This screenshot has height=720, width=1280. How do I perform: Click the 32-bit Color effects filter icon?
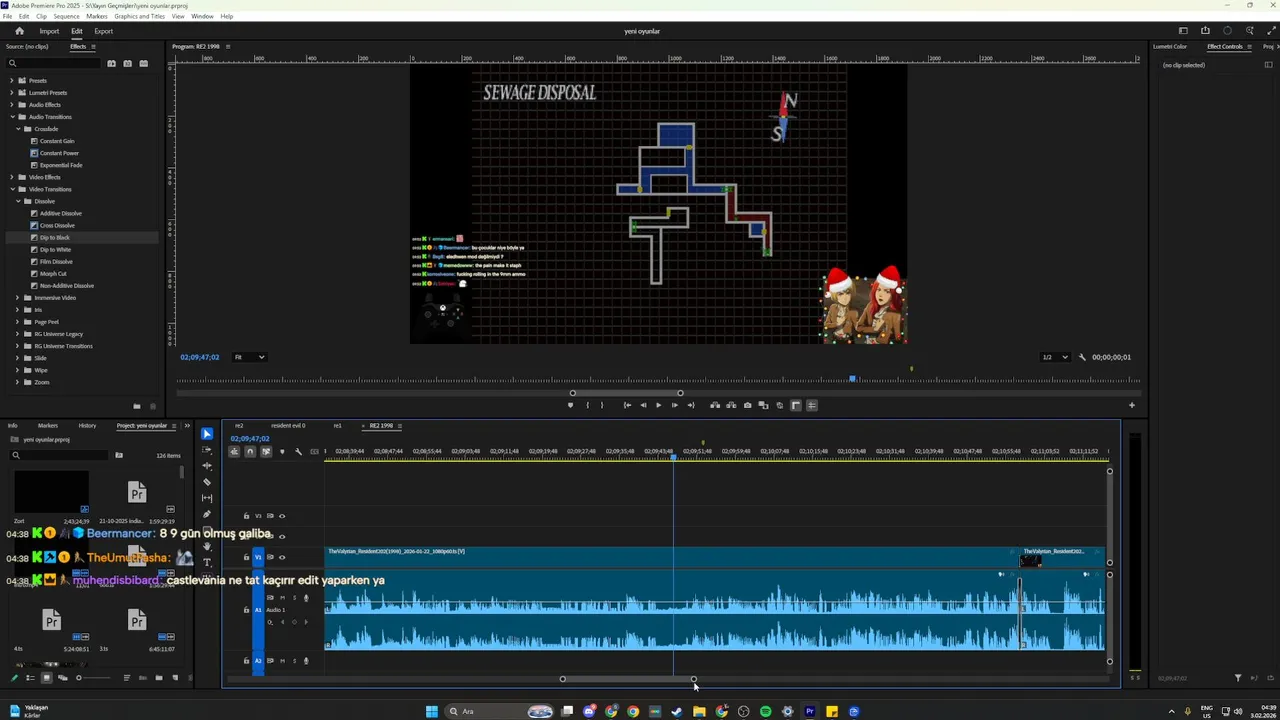pos(127,63)
